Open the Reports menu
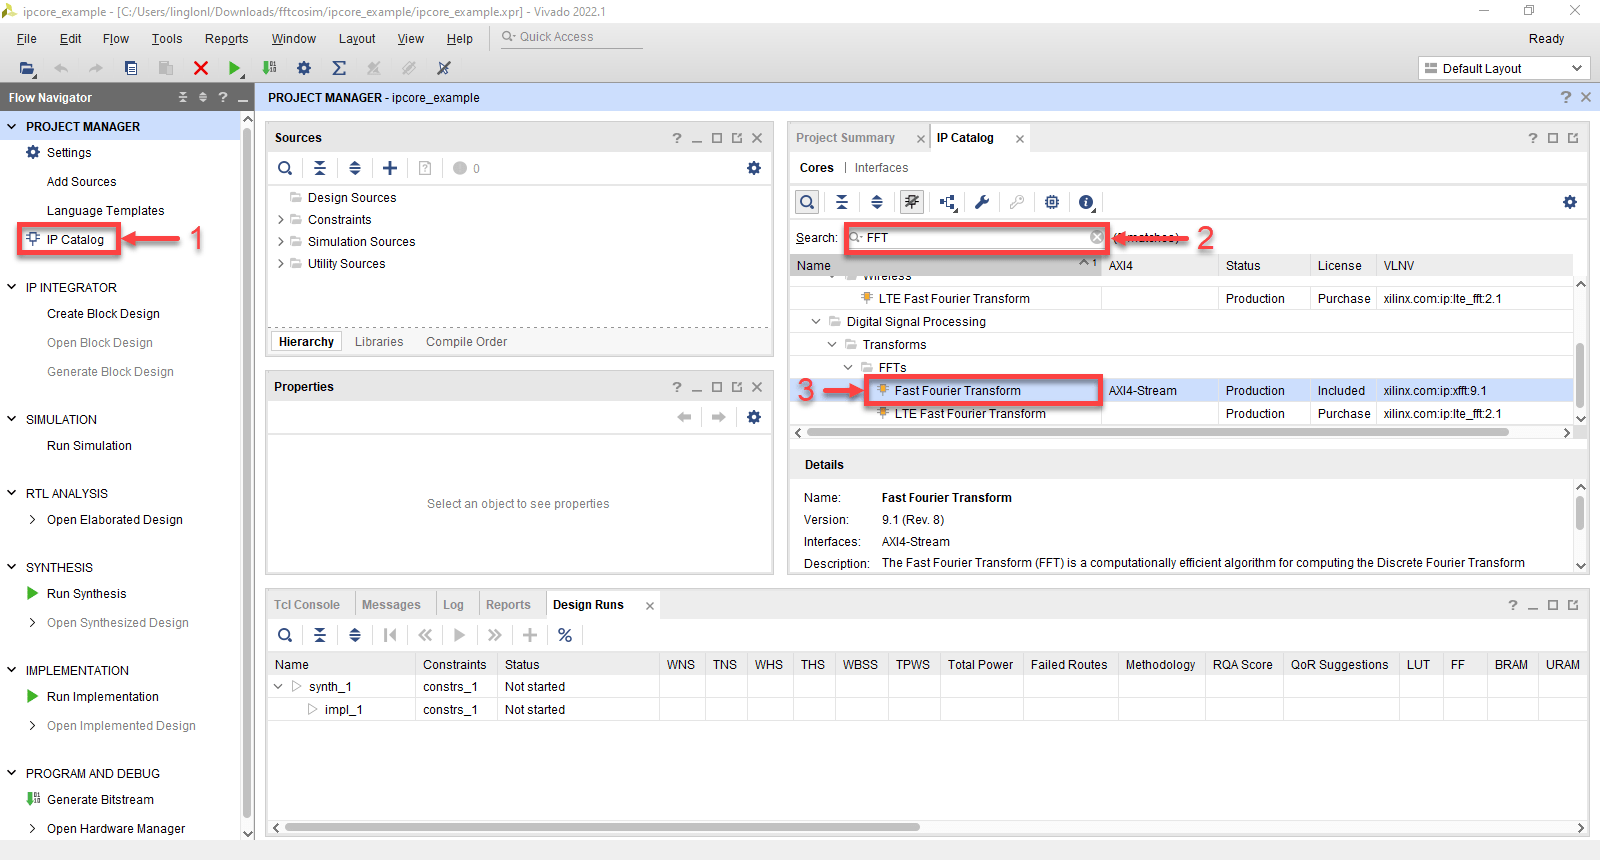This screenshot has height=860, width=1600. point(227,38)
